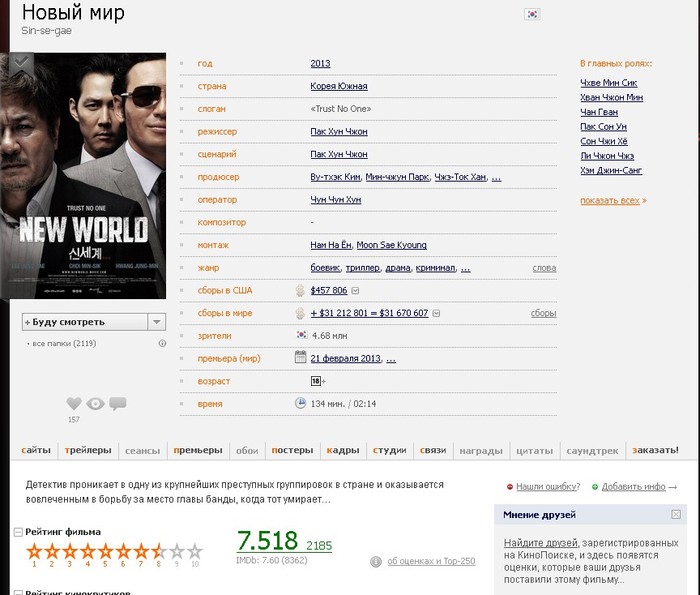The width and height of the screenshot is (700, 595).
Task: Click the New World movie poster
Action: (x=83, y=176)
